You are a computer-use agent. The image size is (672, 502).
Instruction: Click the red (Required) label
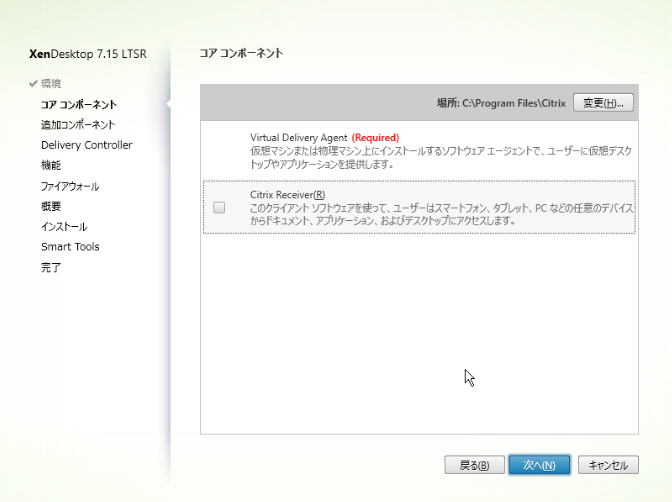click(x=375, y=138)
